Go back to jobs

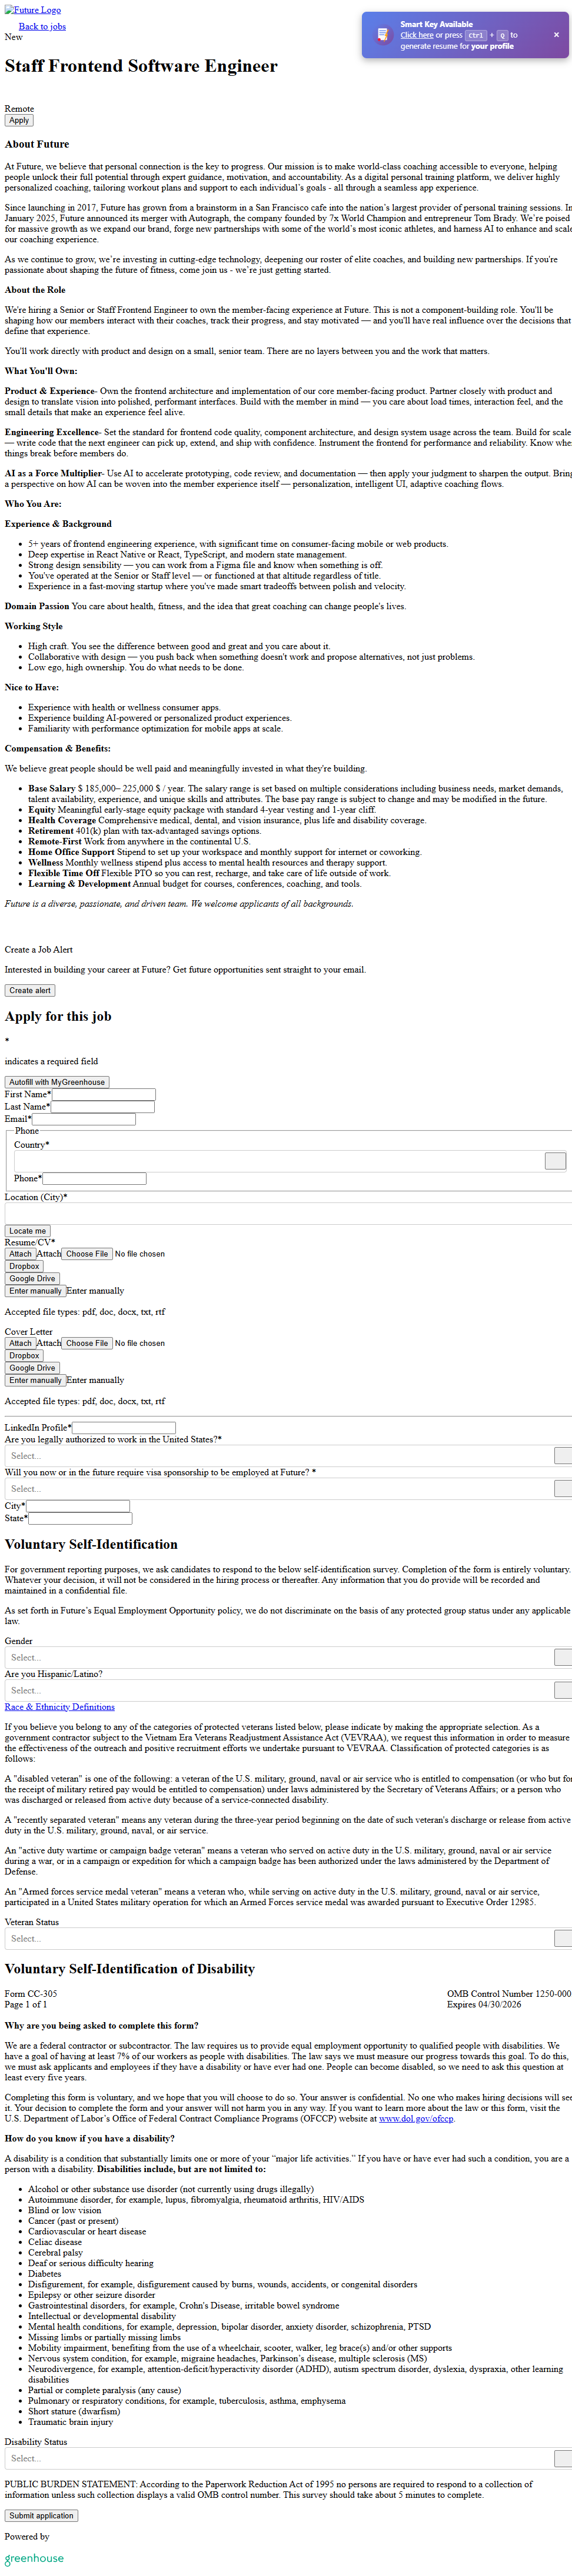(42, 27)
